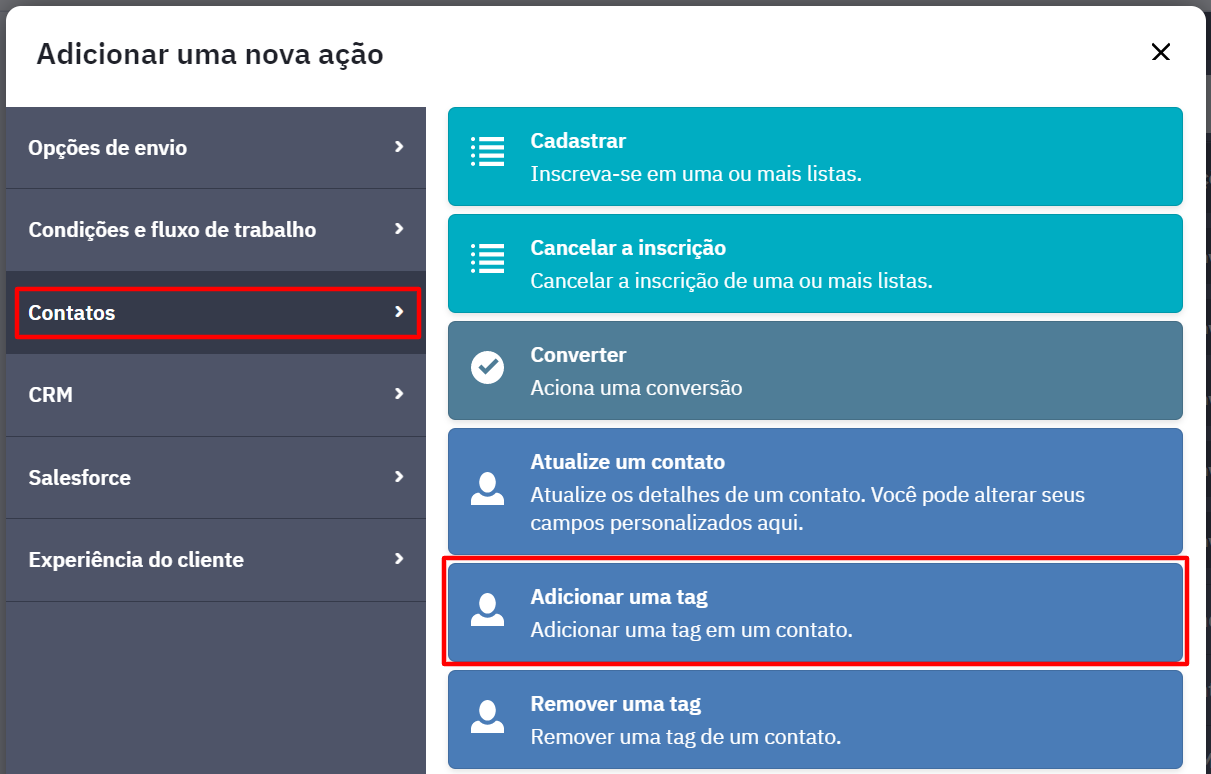Click the text "Cancelar a inscrição de uma ou mais listas."

point(731,281)
